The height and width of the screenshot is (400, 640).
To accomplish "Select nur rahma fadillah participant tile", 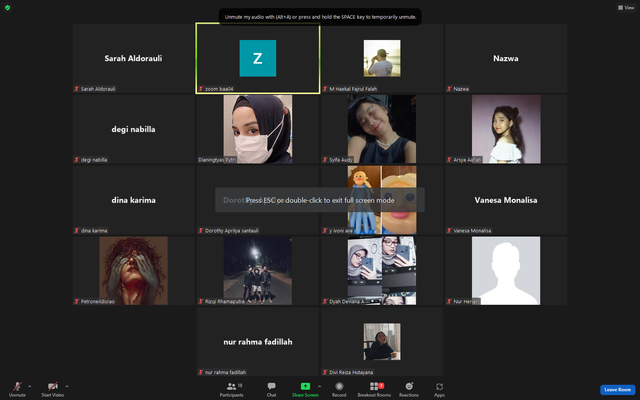I will [258, 342].
